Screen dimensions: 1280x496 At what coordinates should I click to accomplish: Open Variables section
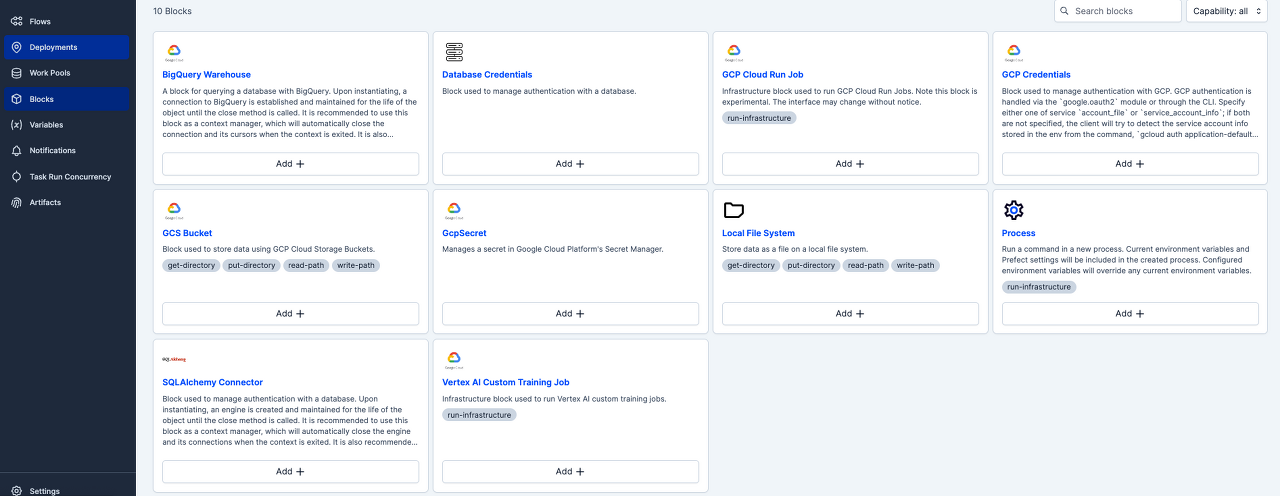[65, 125]
